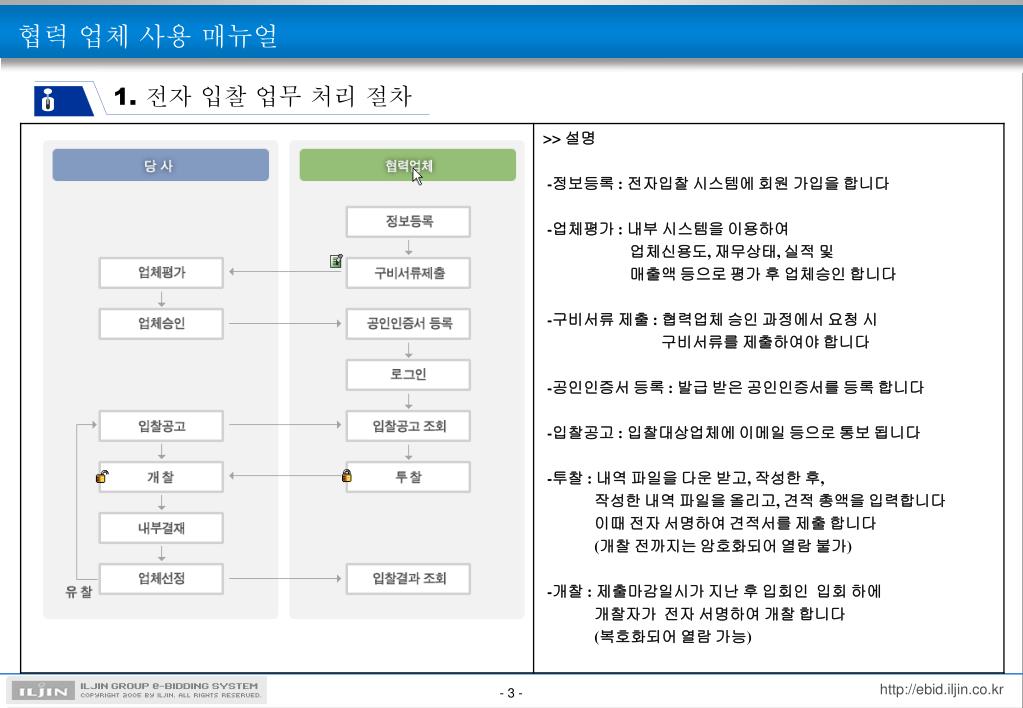Click the 구비서류제출 flow box
This screenshot has width=1023, height=708.
(x=408, y=273)
